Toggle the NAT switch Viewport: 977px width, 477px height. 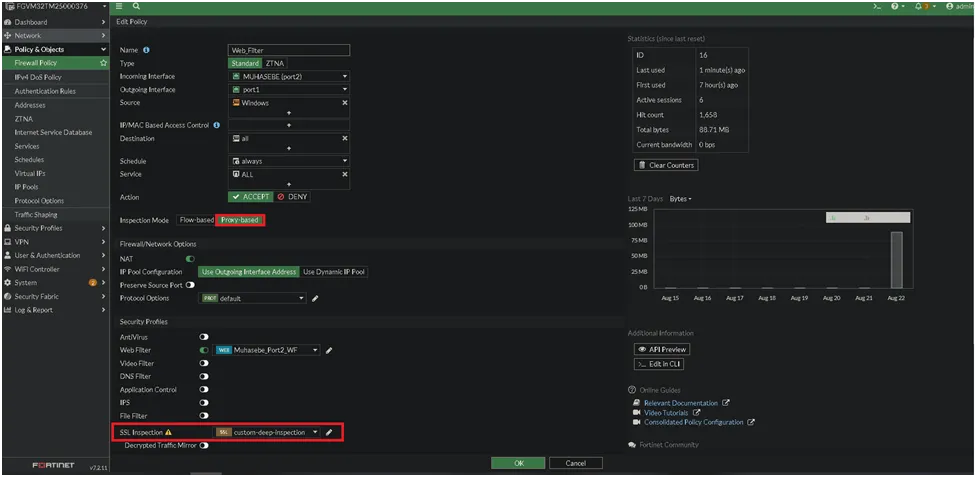190,258
